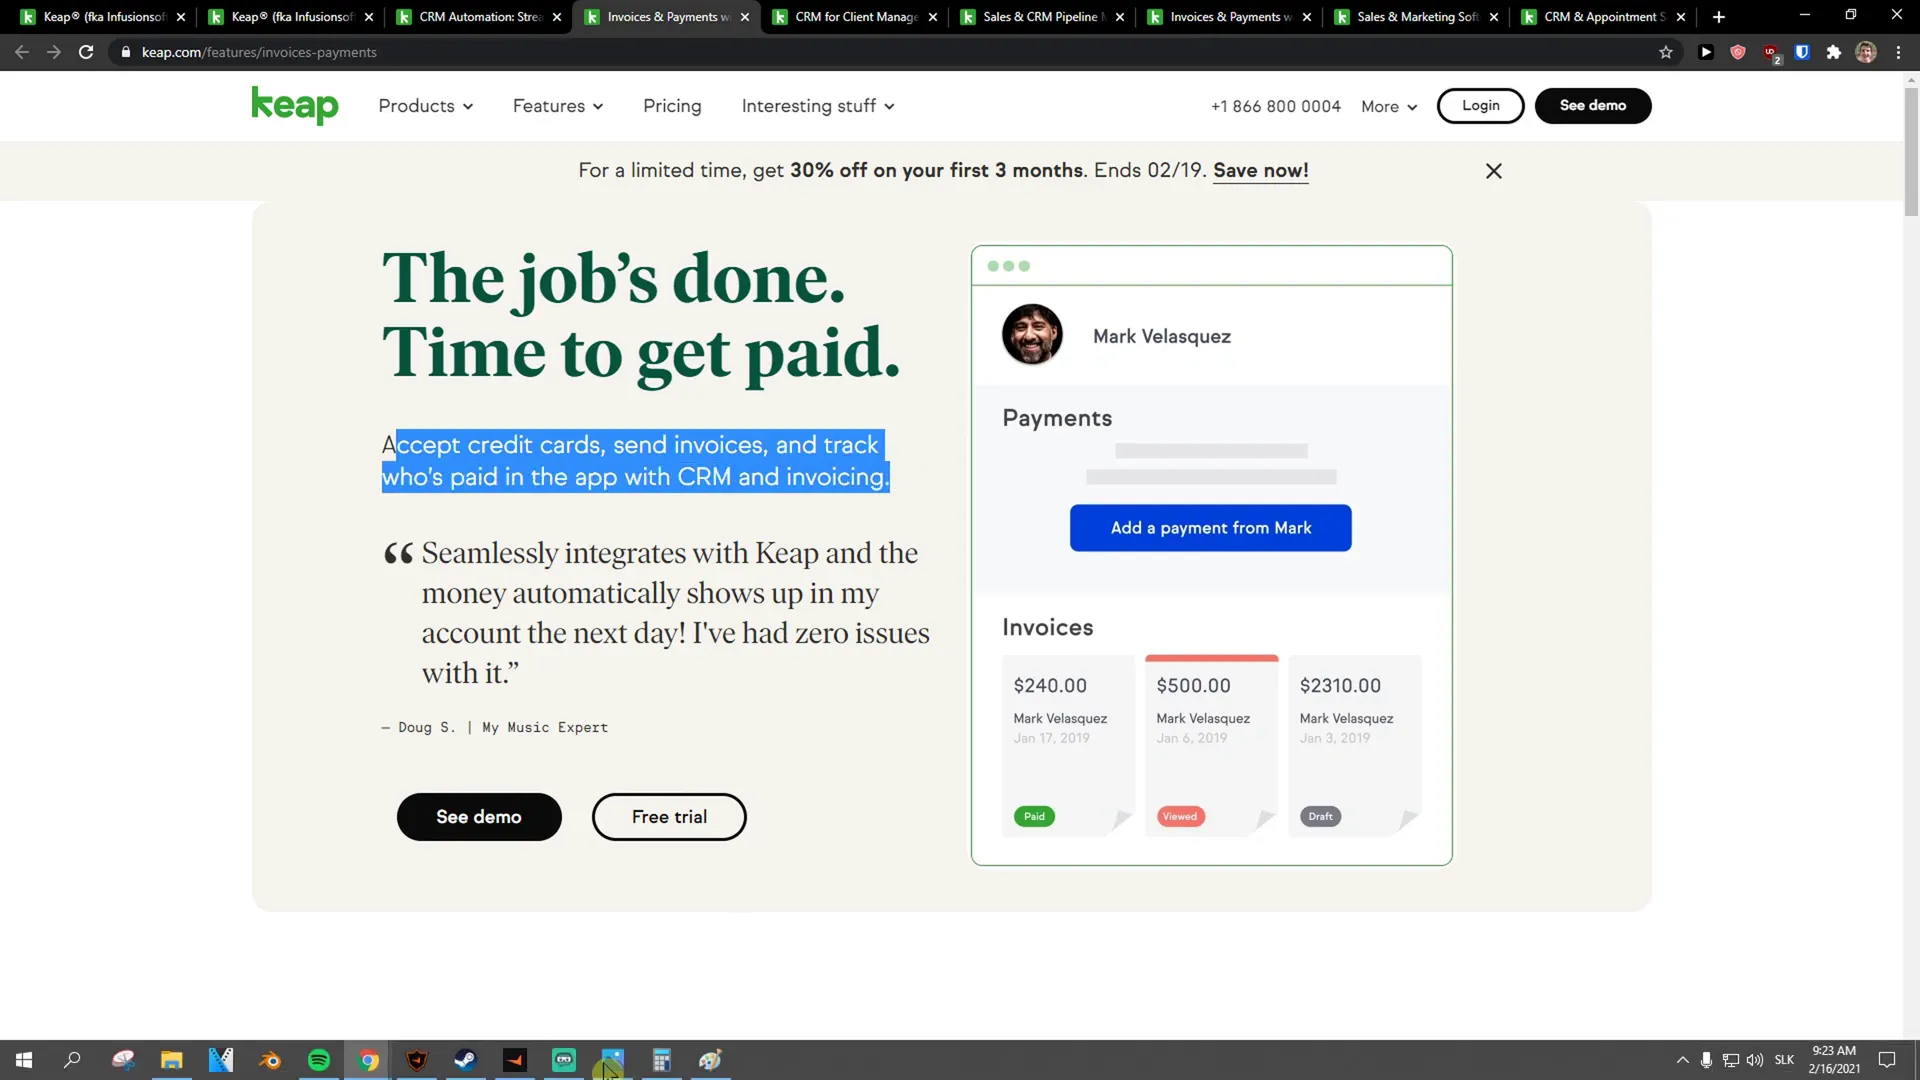1920x1080 pixels.
Task: Dismiss the promotional banner
Action: (x=1494, y=170)
